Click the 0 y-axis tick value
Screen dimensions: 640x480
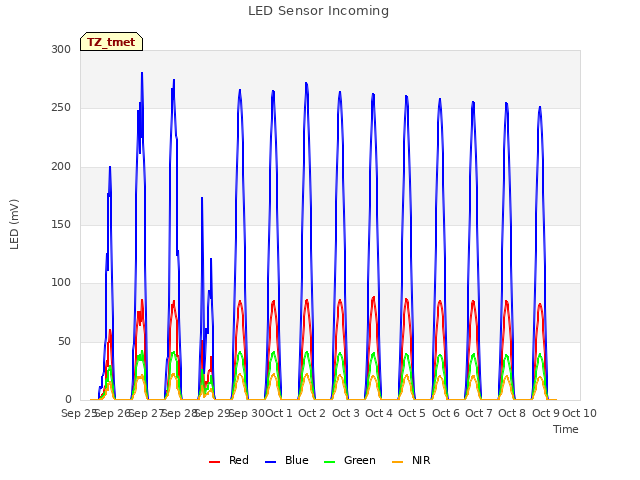pos(68,400)
